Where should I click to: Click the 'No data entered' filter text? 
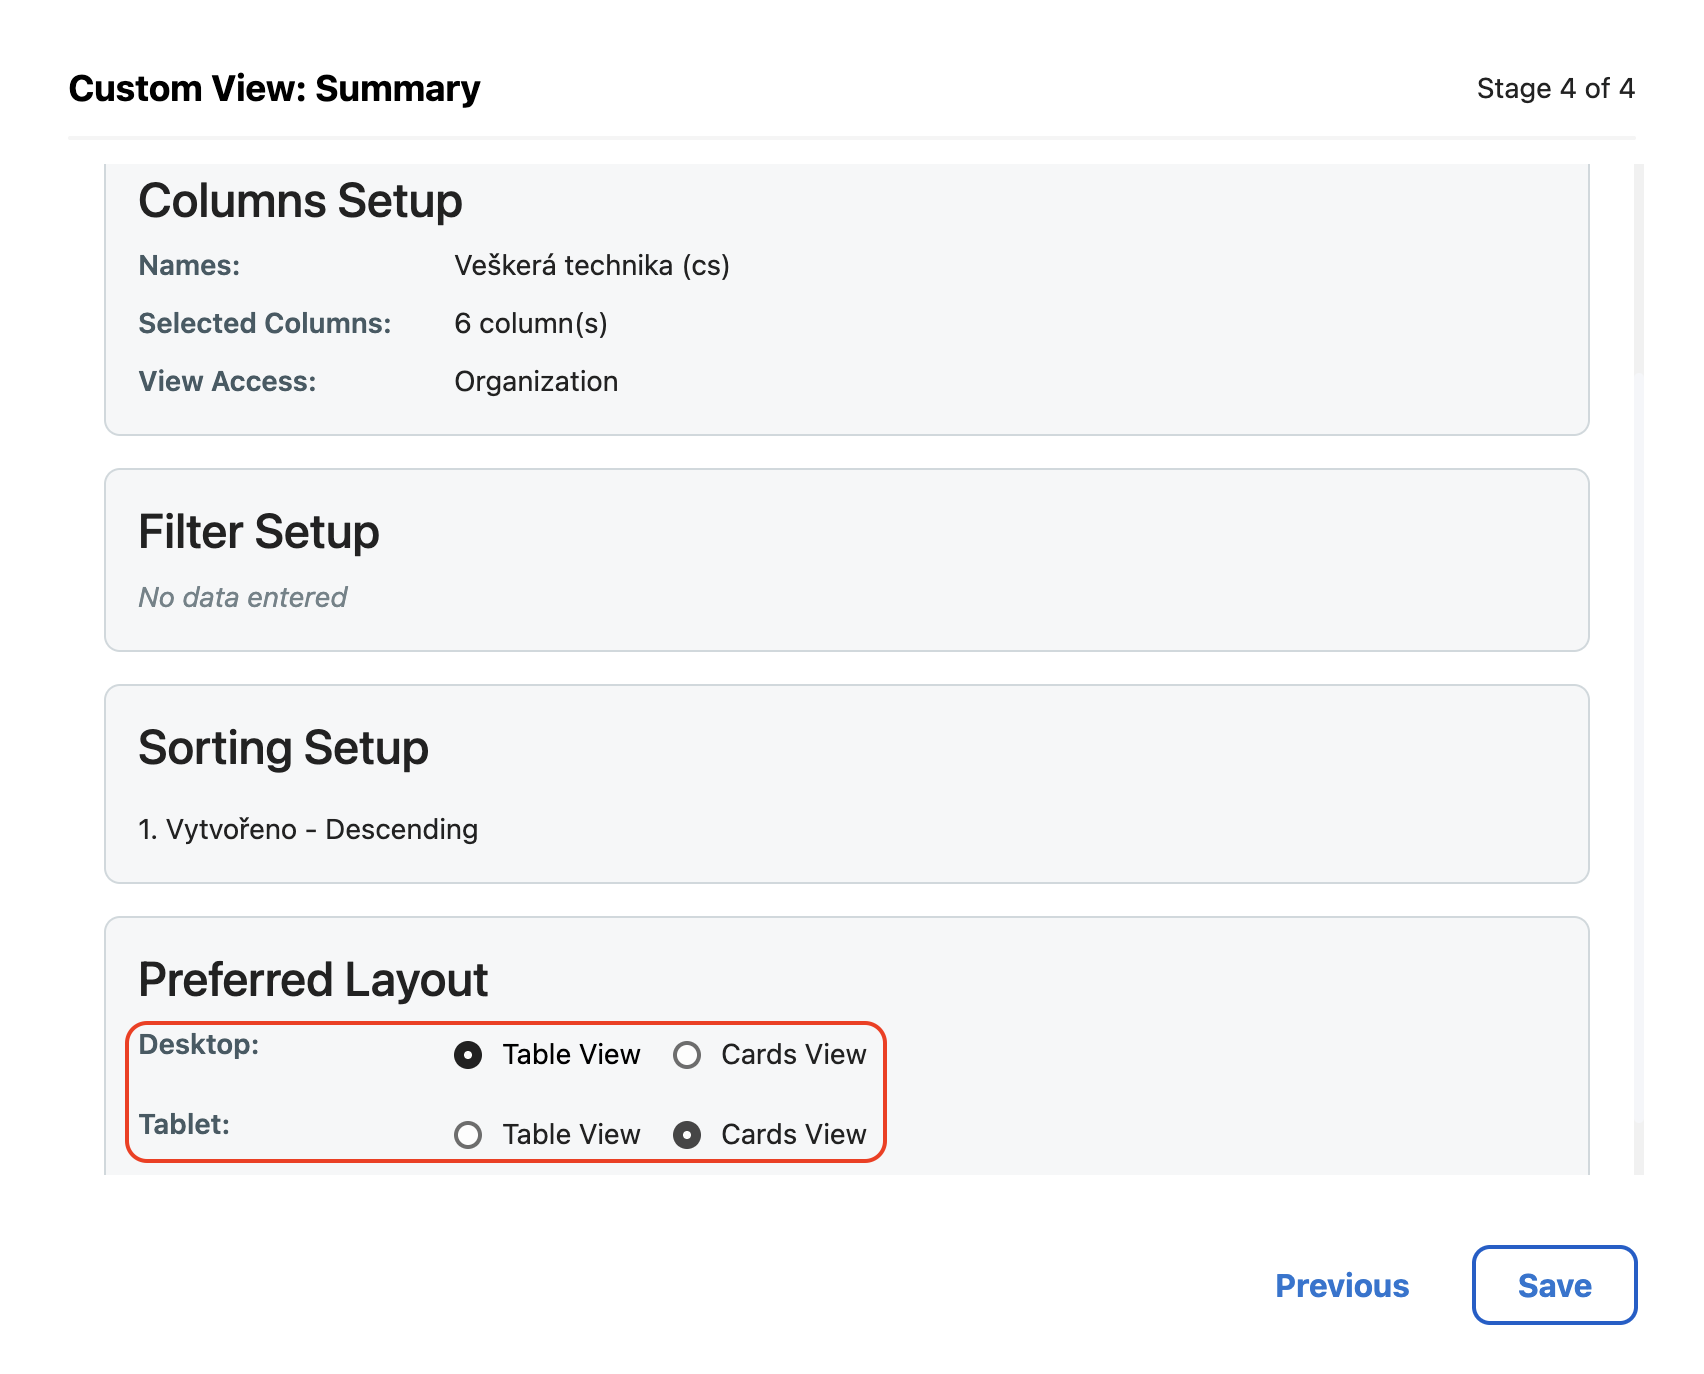coord(243,598)
